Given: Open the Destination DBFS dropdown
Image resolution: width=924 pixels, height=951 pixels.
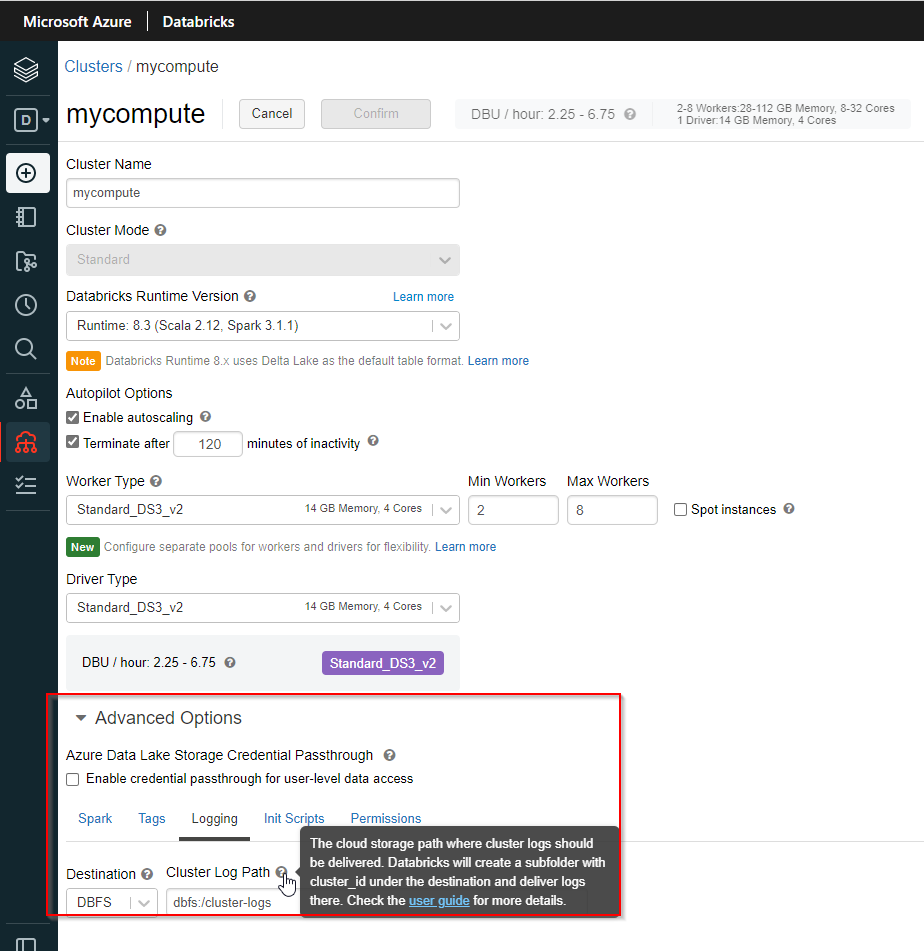Looking at the screenshot, I should tap(112, 902).
